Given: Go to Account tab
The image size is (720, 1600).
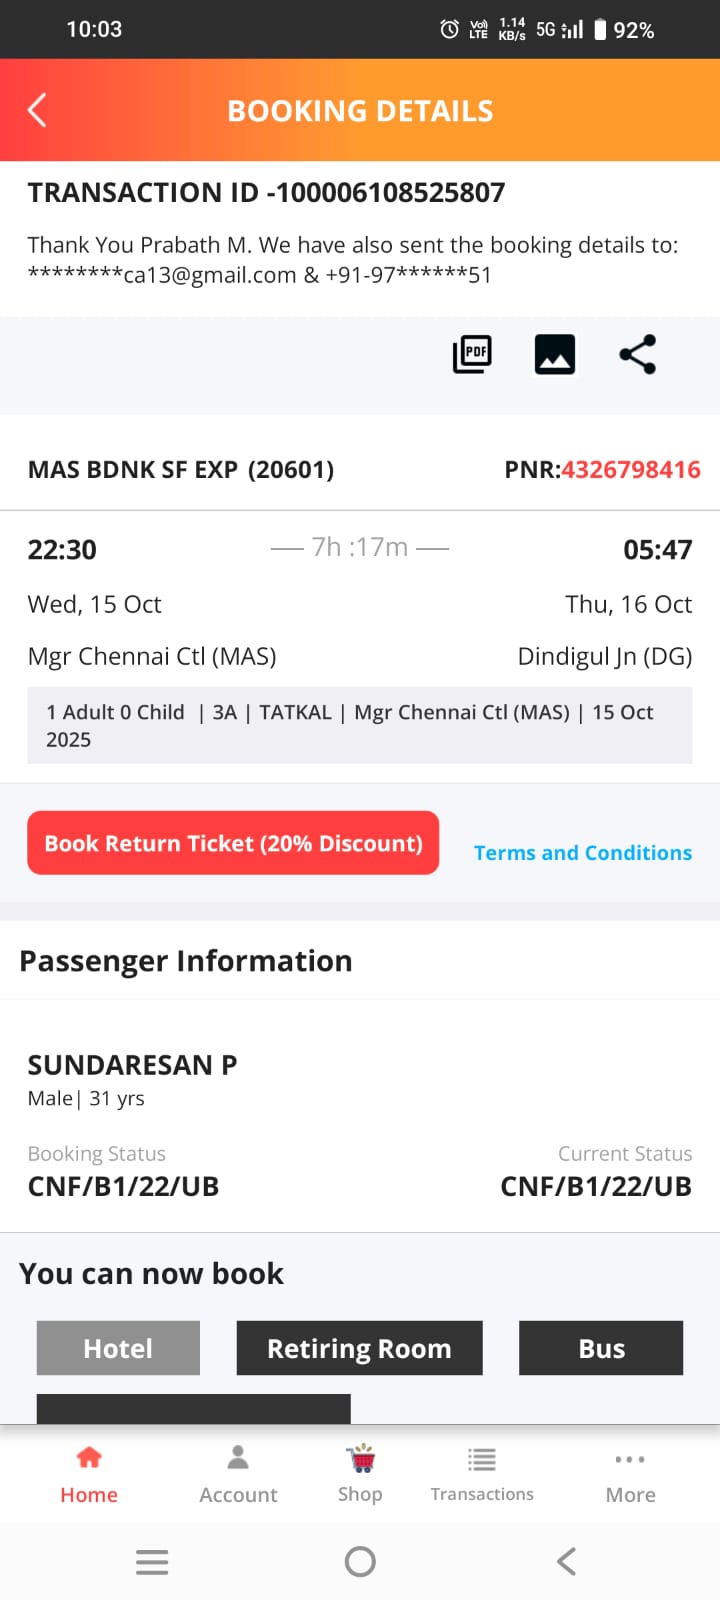Looking at the screenshot, I should click(238, 1474).
